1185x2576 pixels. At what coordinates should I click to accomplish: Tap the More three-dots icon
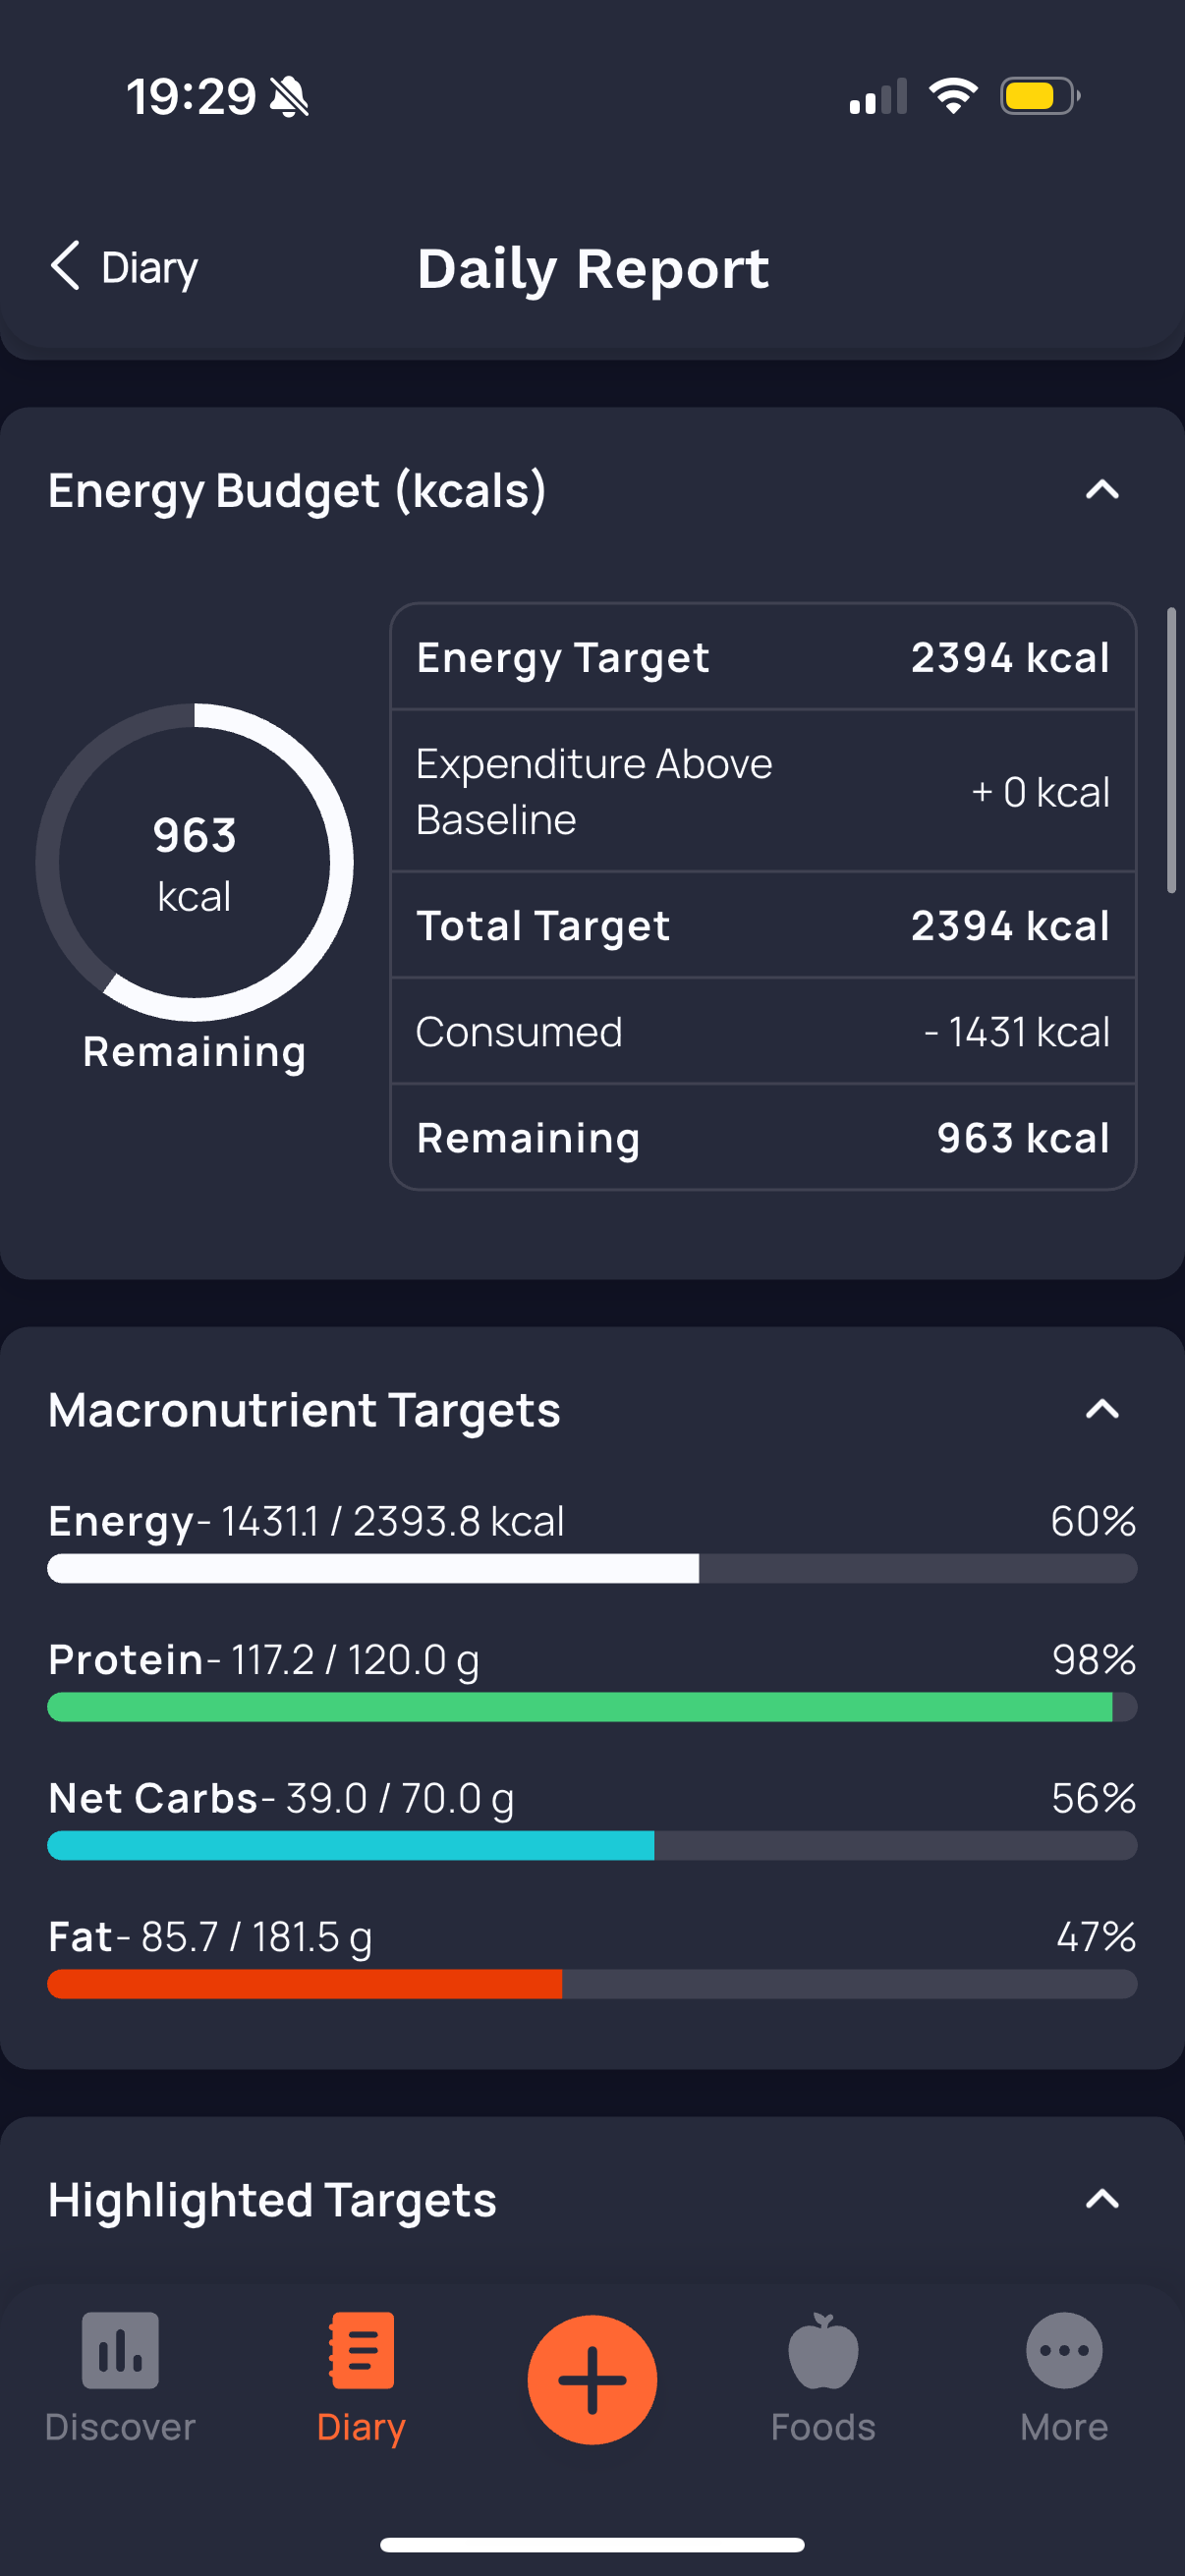point(1064,2349)
